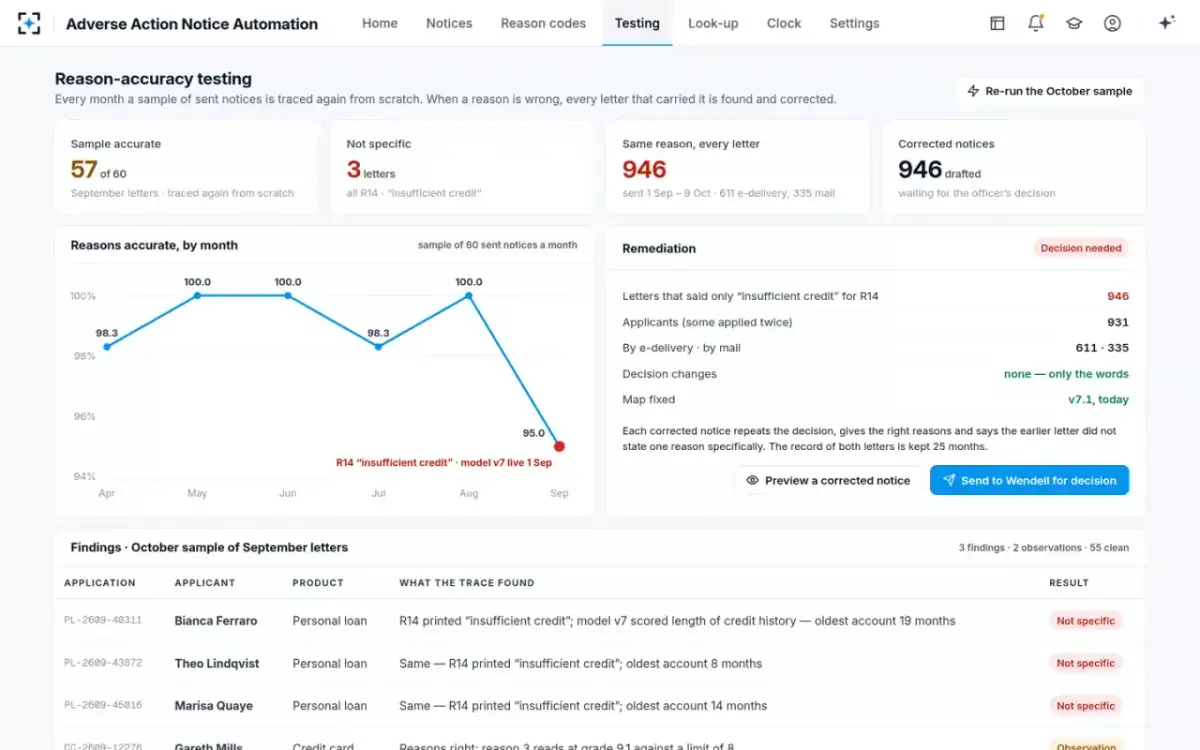Click the app logo icon

pyautogui.click(x=29, y=23)
